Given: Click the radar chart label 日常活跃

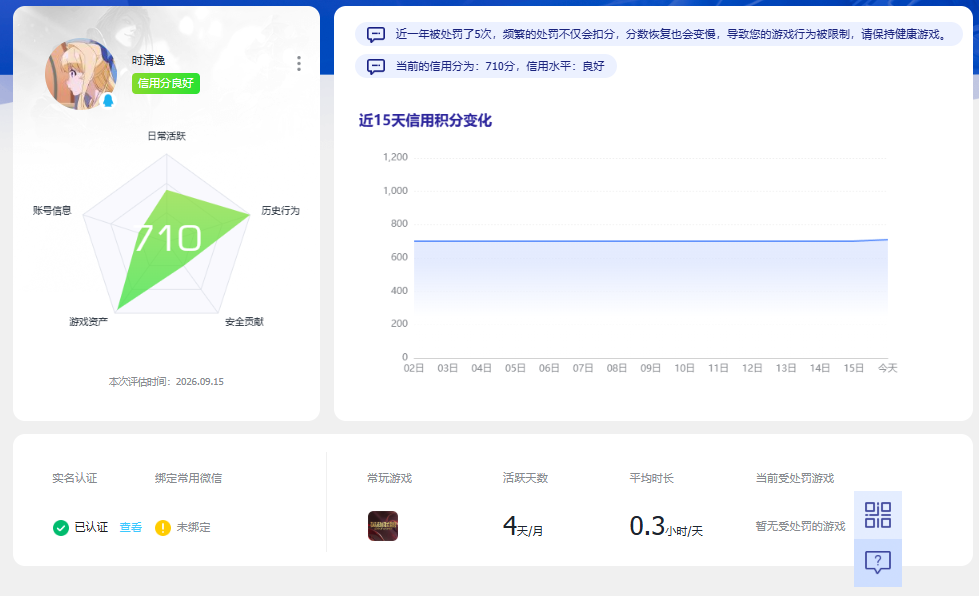Looking at the screenshot, I should click(x=166, y=136).
